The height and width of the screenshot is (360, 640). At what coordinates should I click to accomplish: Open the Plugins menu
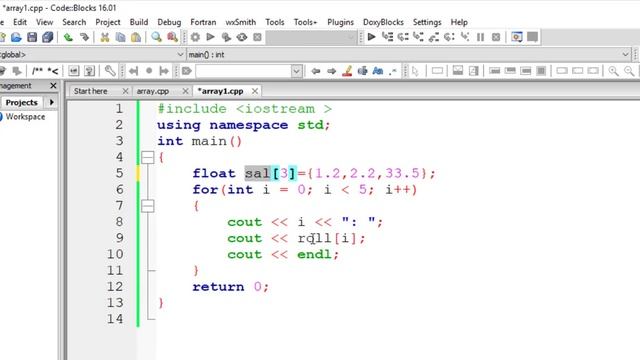click(340, 22)
